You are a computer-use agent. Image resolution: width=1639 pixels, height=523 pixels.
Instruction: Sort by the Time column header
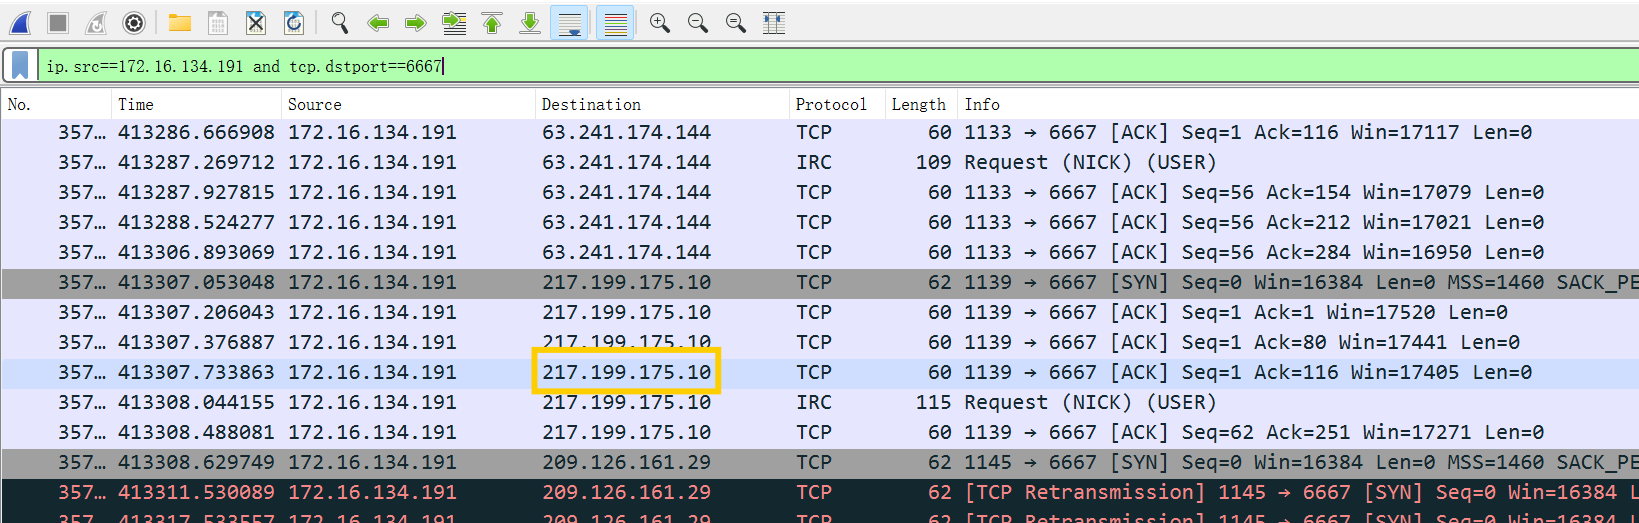[x=196, y=104]
